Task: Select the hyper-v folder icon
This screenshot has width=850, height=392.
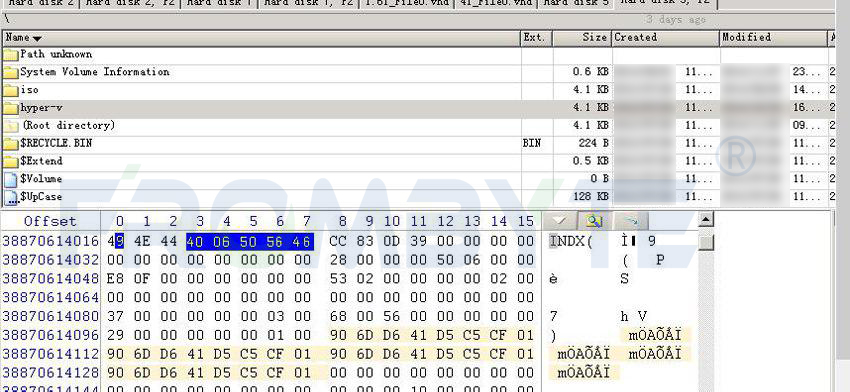Action: pyautogui.click(x=10, y=108)
